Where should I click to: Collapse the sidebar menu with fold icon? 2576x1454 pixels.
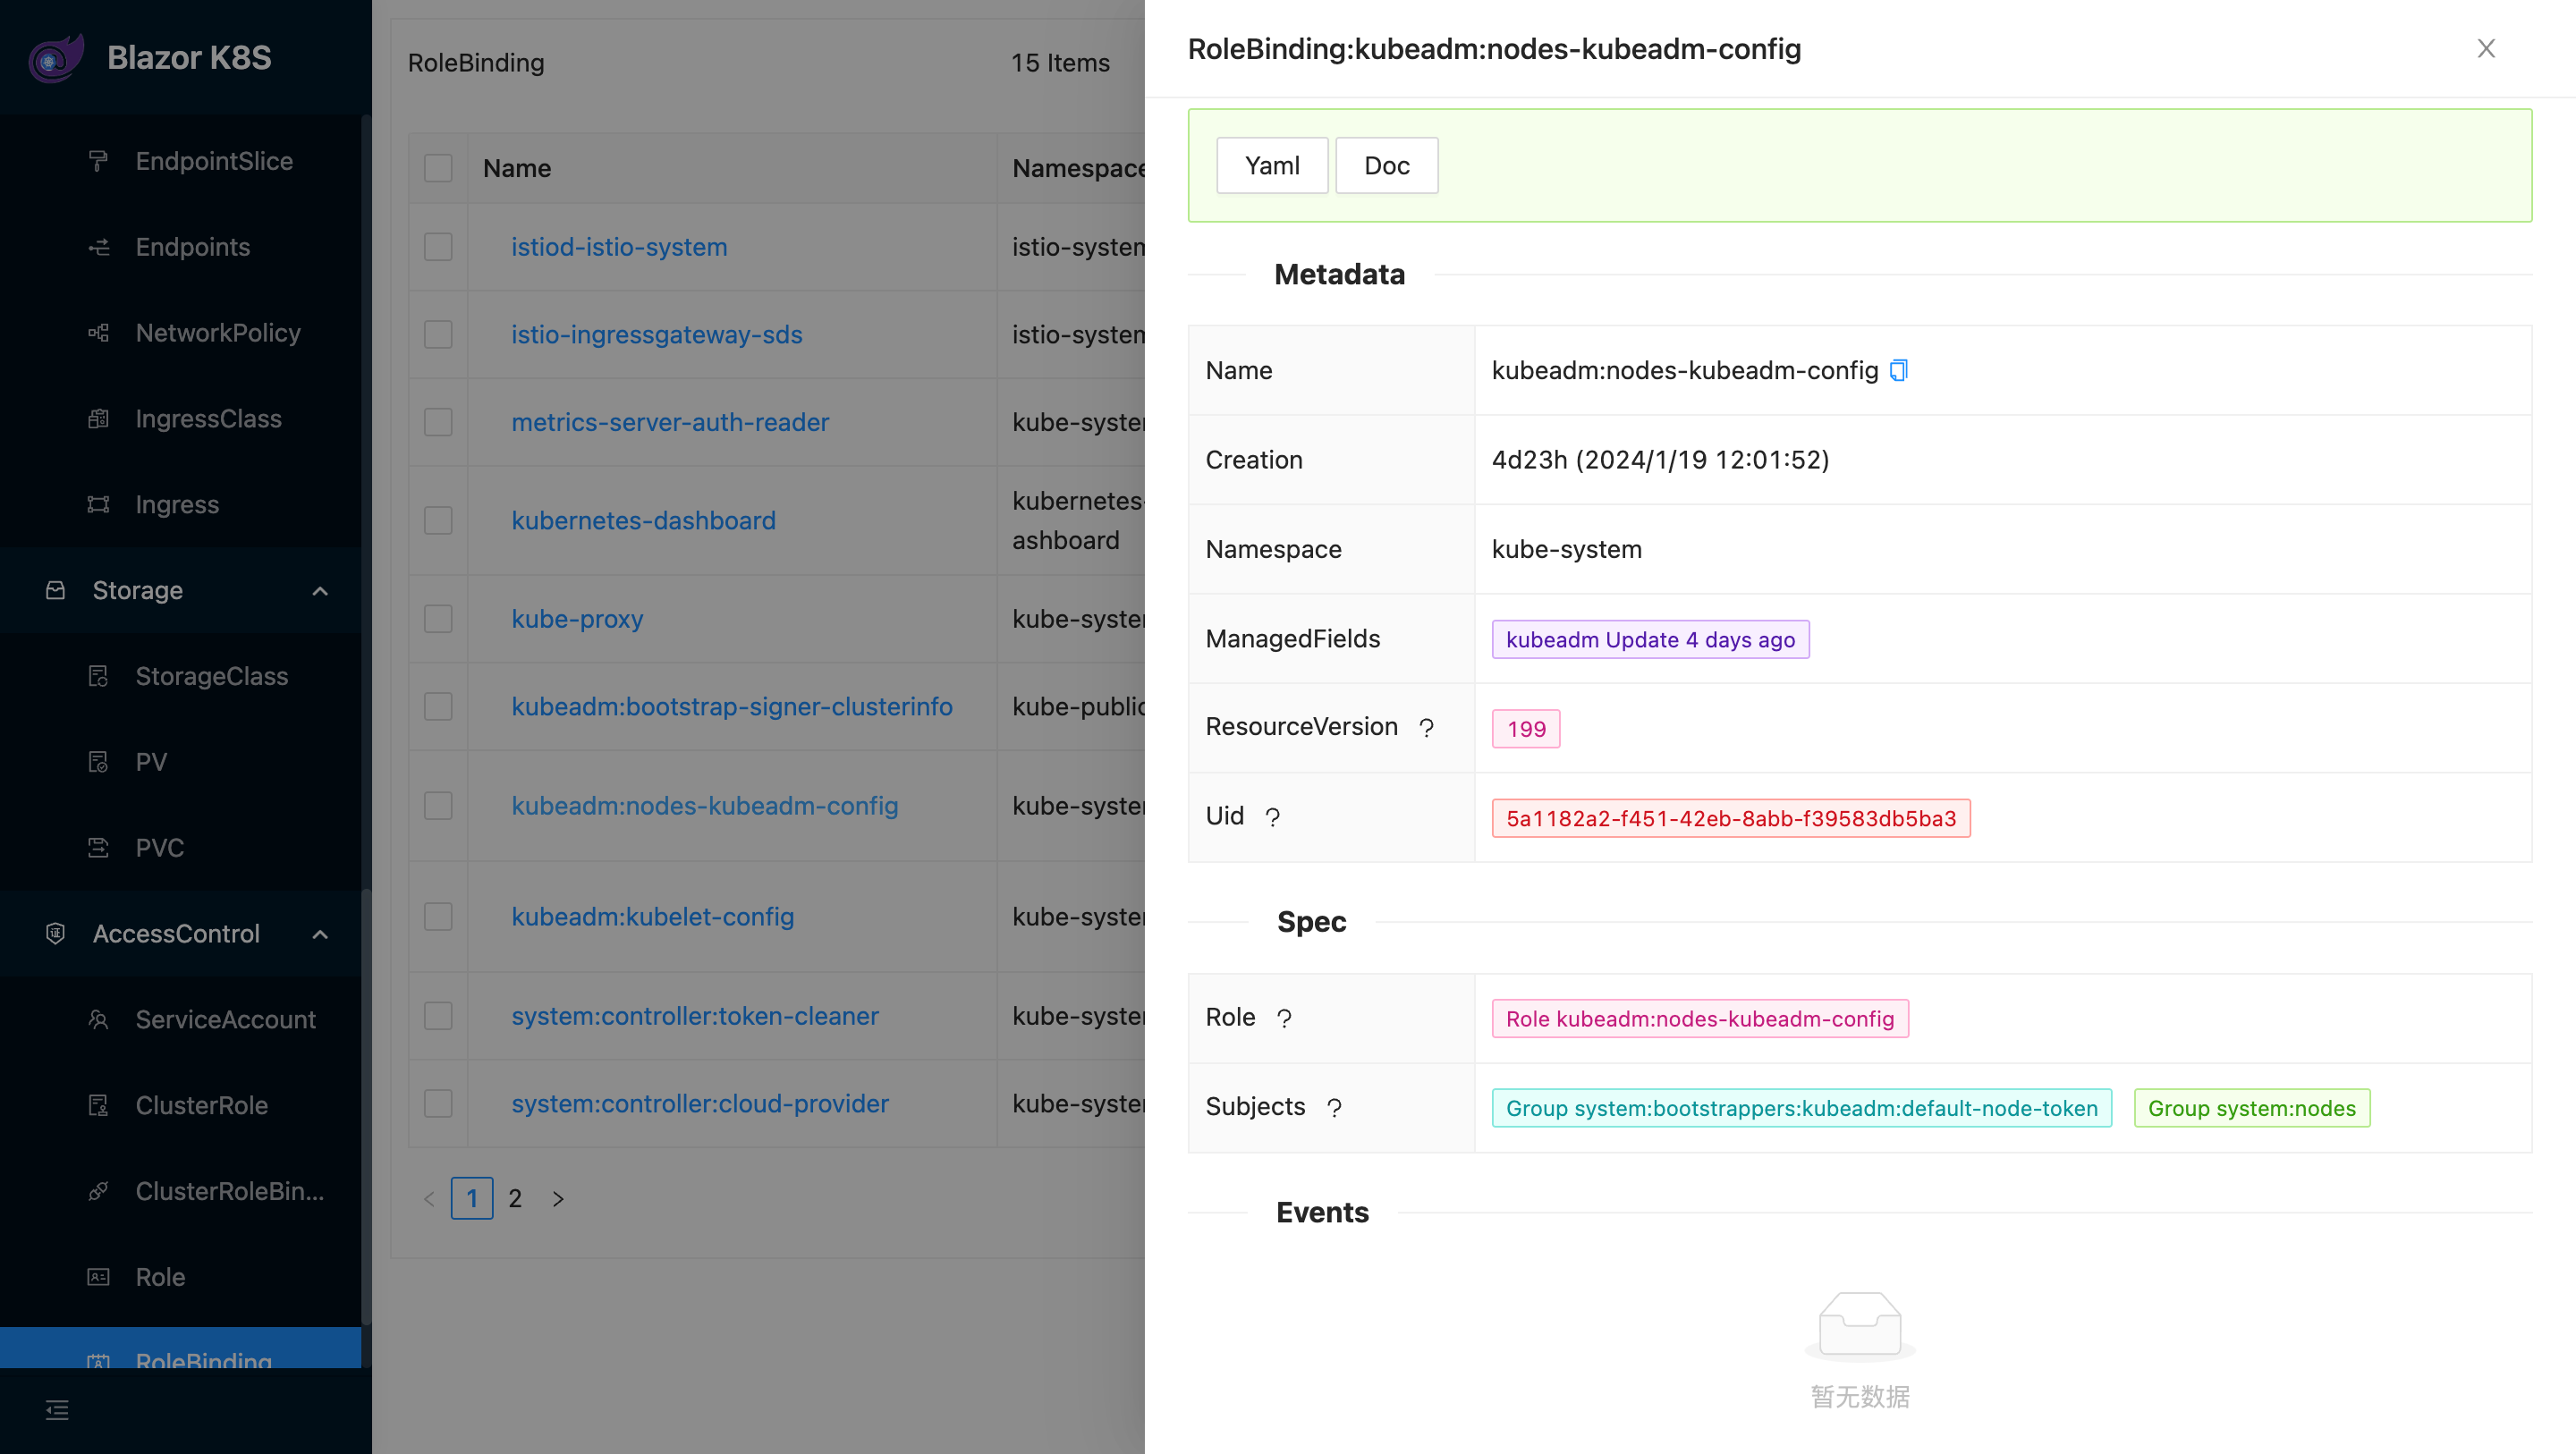(x=57, y=1410)
